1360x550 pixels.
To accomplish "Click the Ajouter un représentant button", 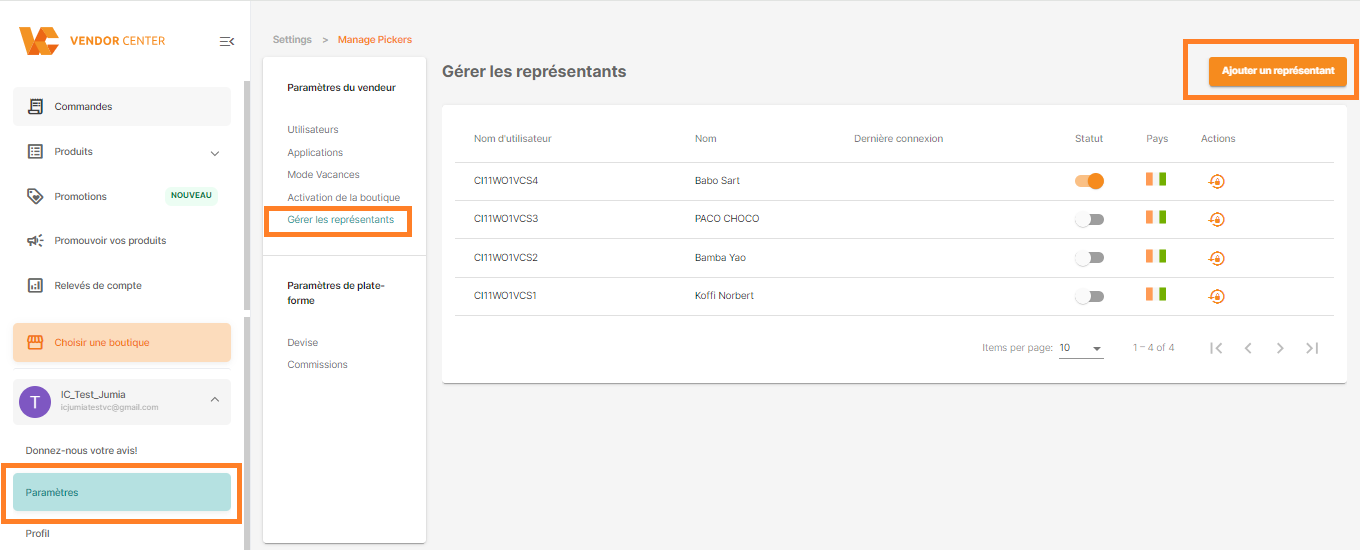I will tap(1278, 71).
